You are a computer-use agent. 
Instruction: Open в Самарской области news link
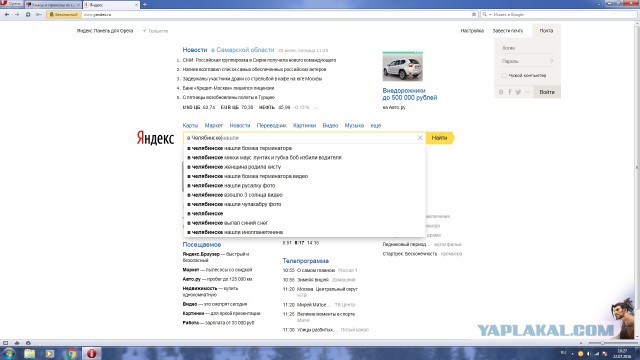[x=242, y=50]
